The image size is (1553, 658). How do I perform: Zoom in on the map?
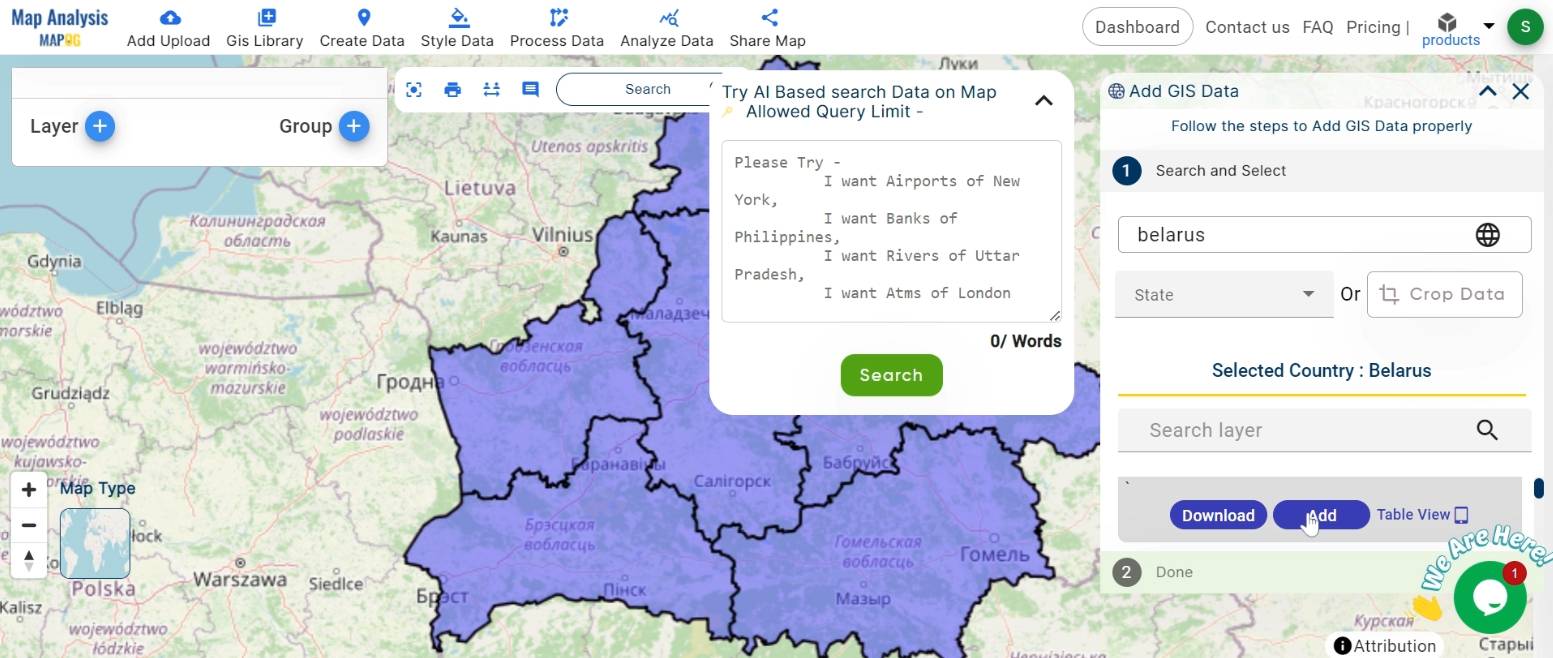[x=29, y=490]
